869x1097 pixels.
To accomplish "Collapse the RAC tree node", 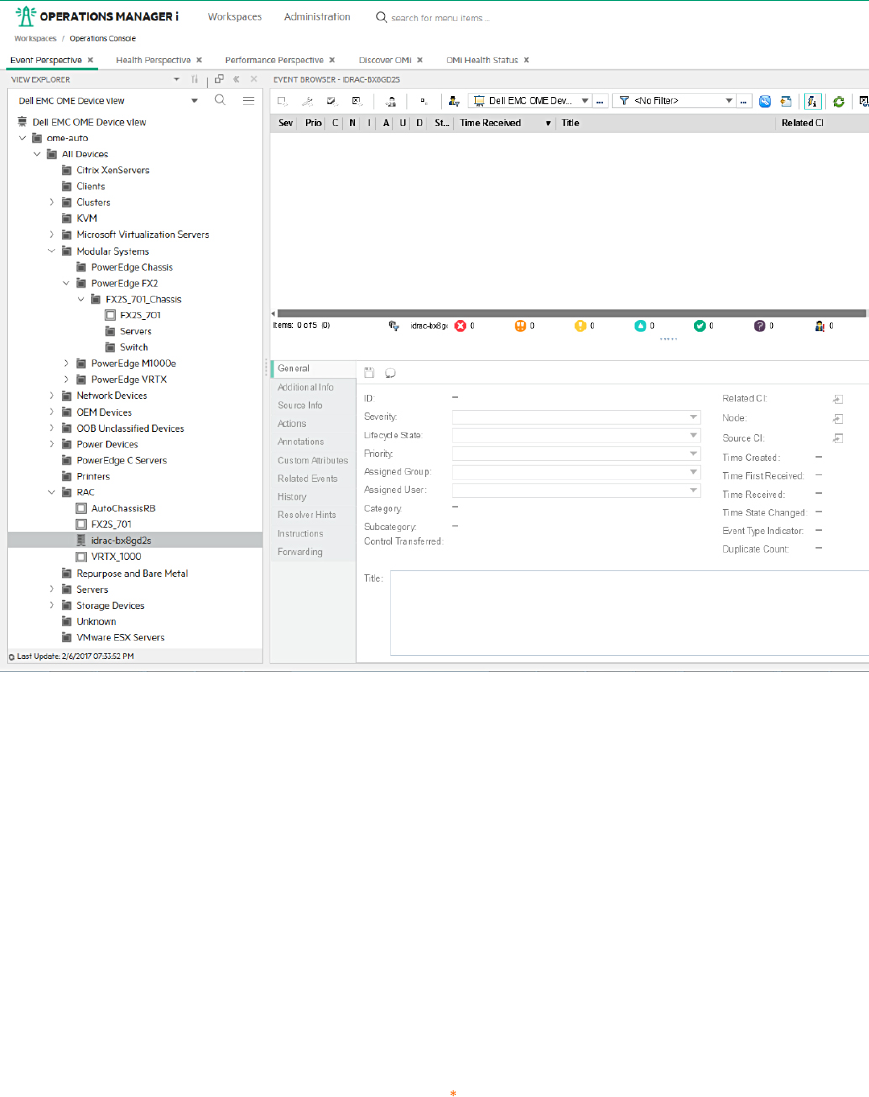I will click(51, 493).
